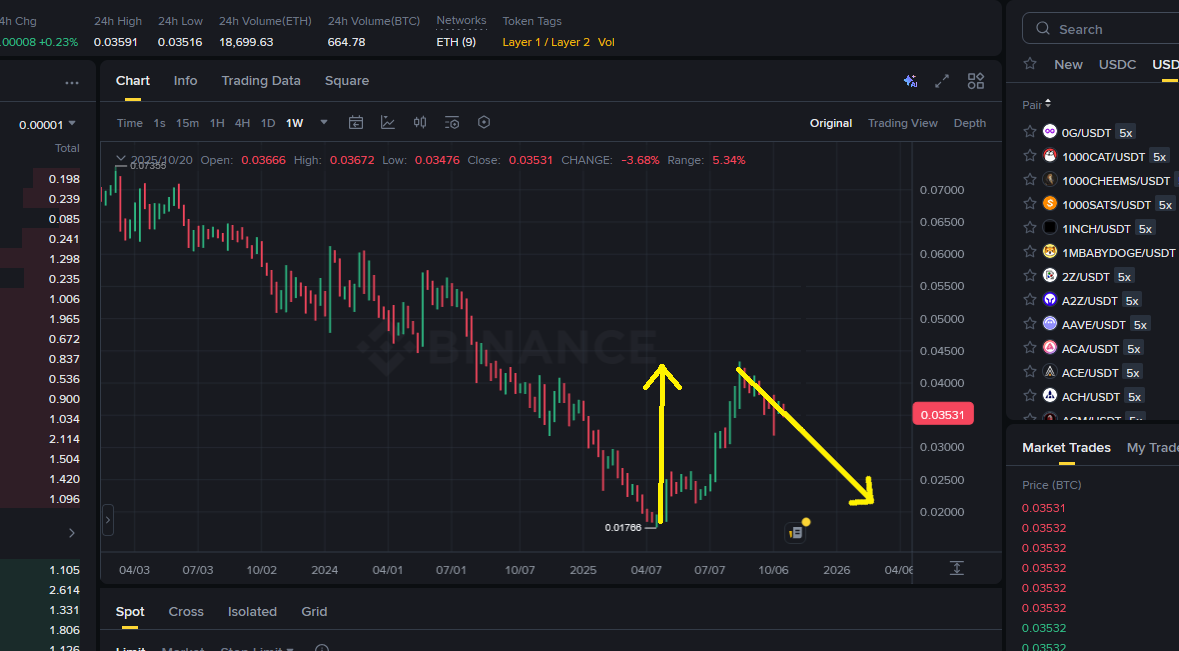Click the 0G coin logo
The image size is (1179, 651).
point(1050,132)
